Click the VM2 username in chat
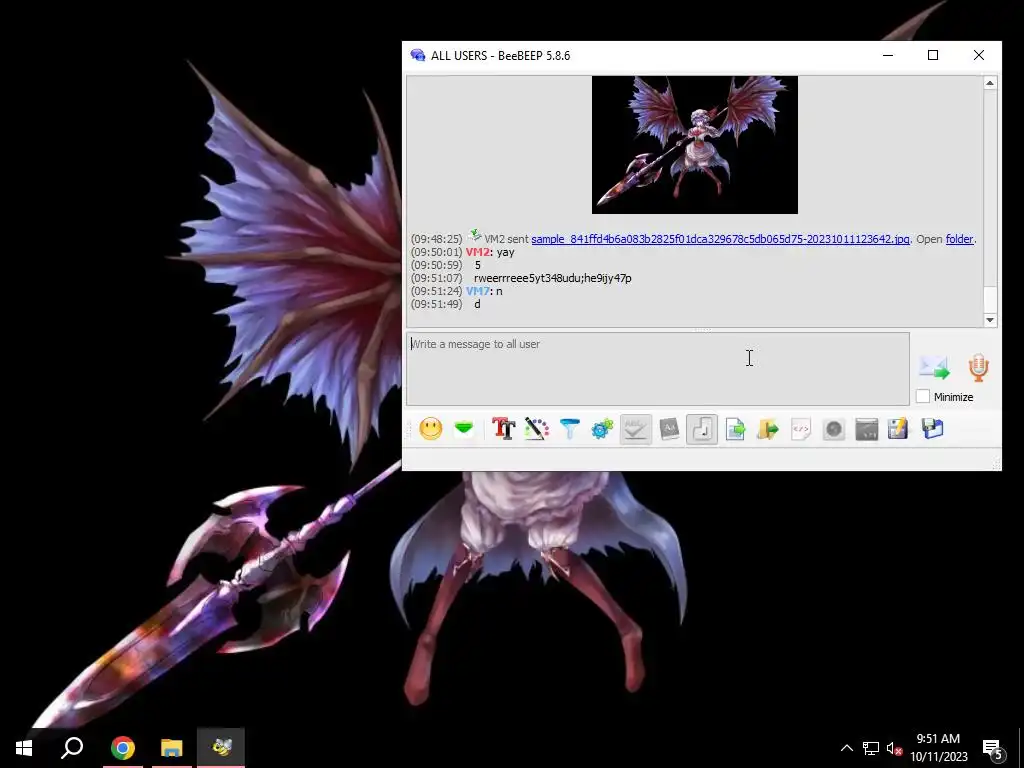This screenshot has height=768, width=1024. point(477,252)
